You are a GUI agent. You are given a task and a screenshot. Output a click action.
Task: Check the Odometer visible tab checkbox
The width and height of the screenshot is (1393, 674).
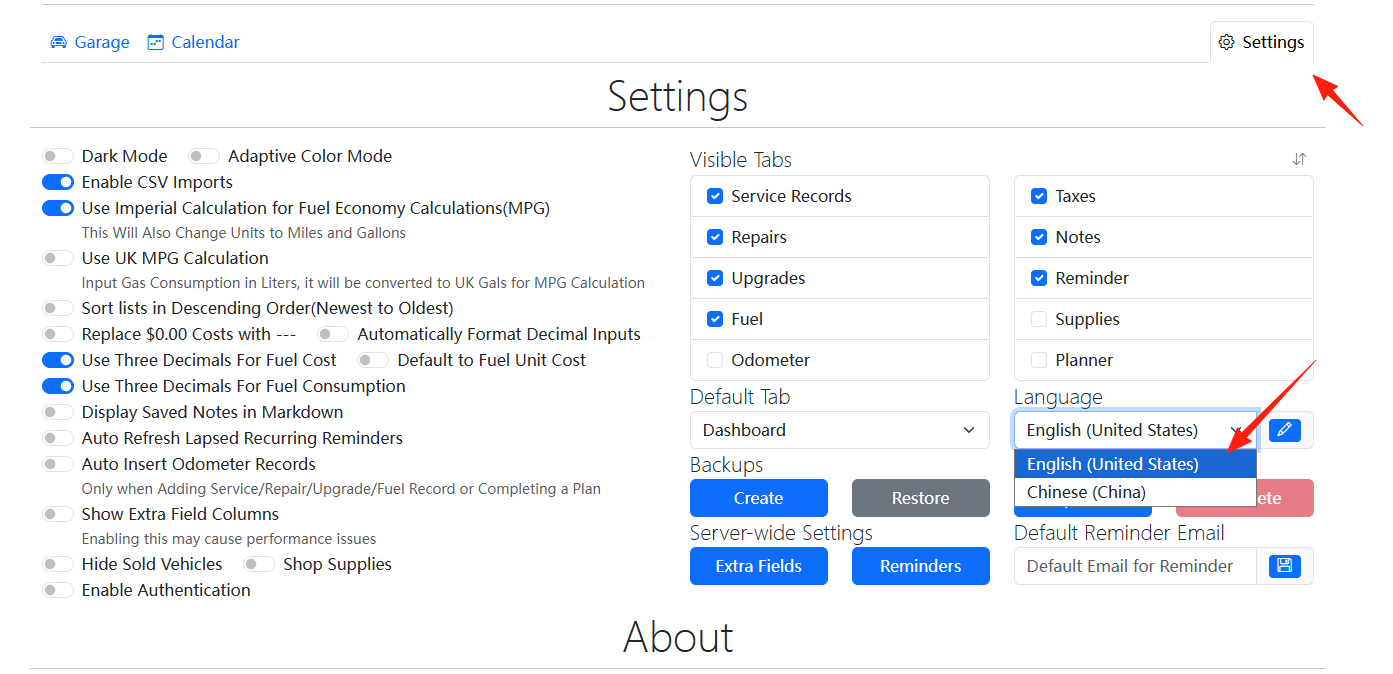tap(715, 360)
